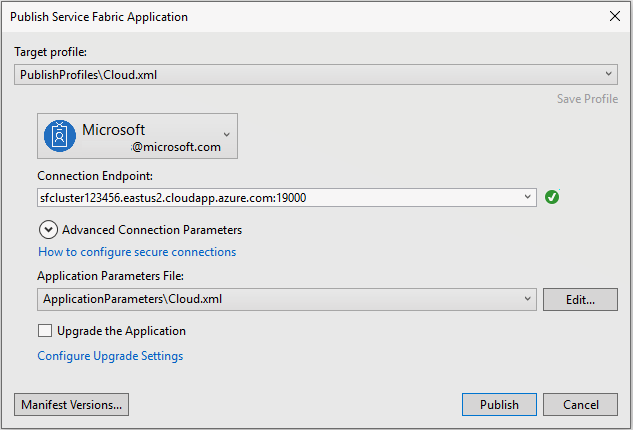Open the Connection Endpoint dropdown arrow
This screenshot has height=430, width=633.
tap(527, 197)
